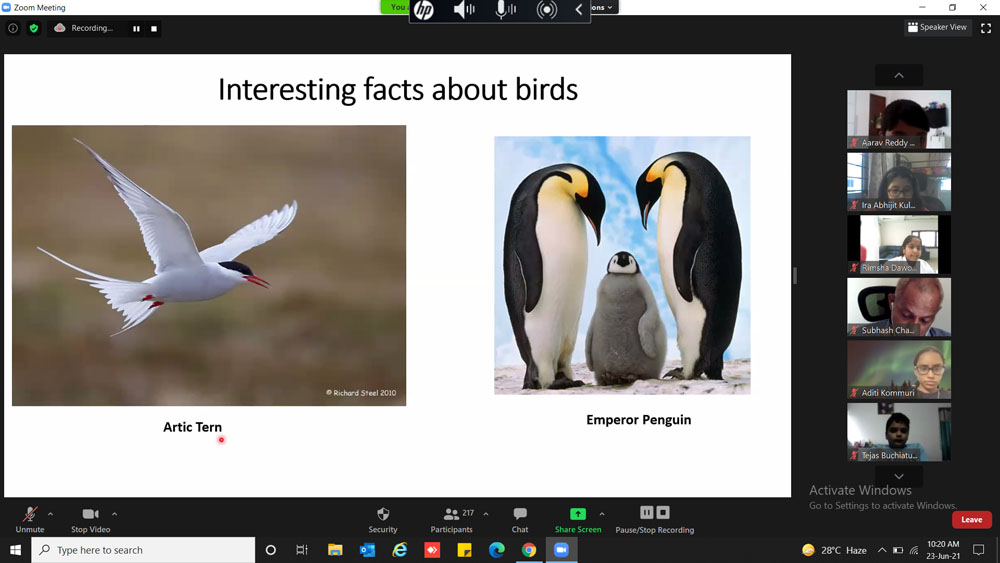This screenshot has height=563, width=1000.
Task: Collapse the HP overlay bar arrow
Action: pyautogui.click(x=579, y=10)
